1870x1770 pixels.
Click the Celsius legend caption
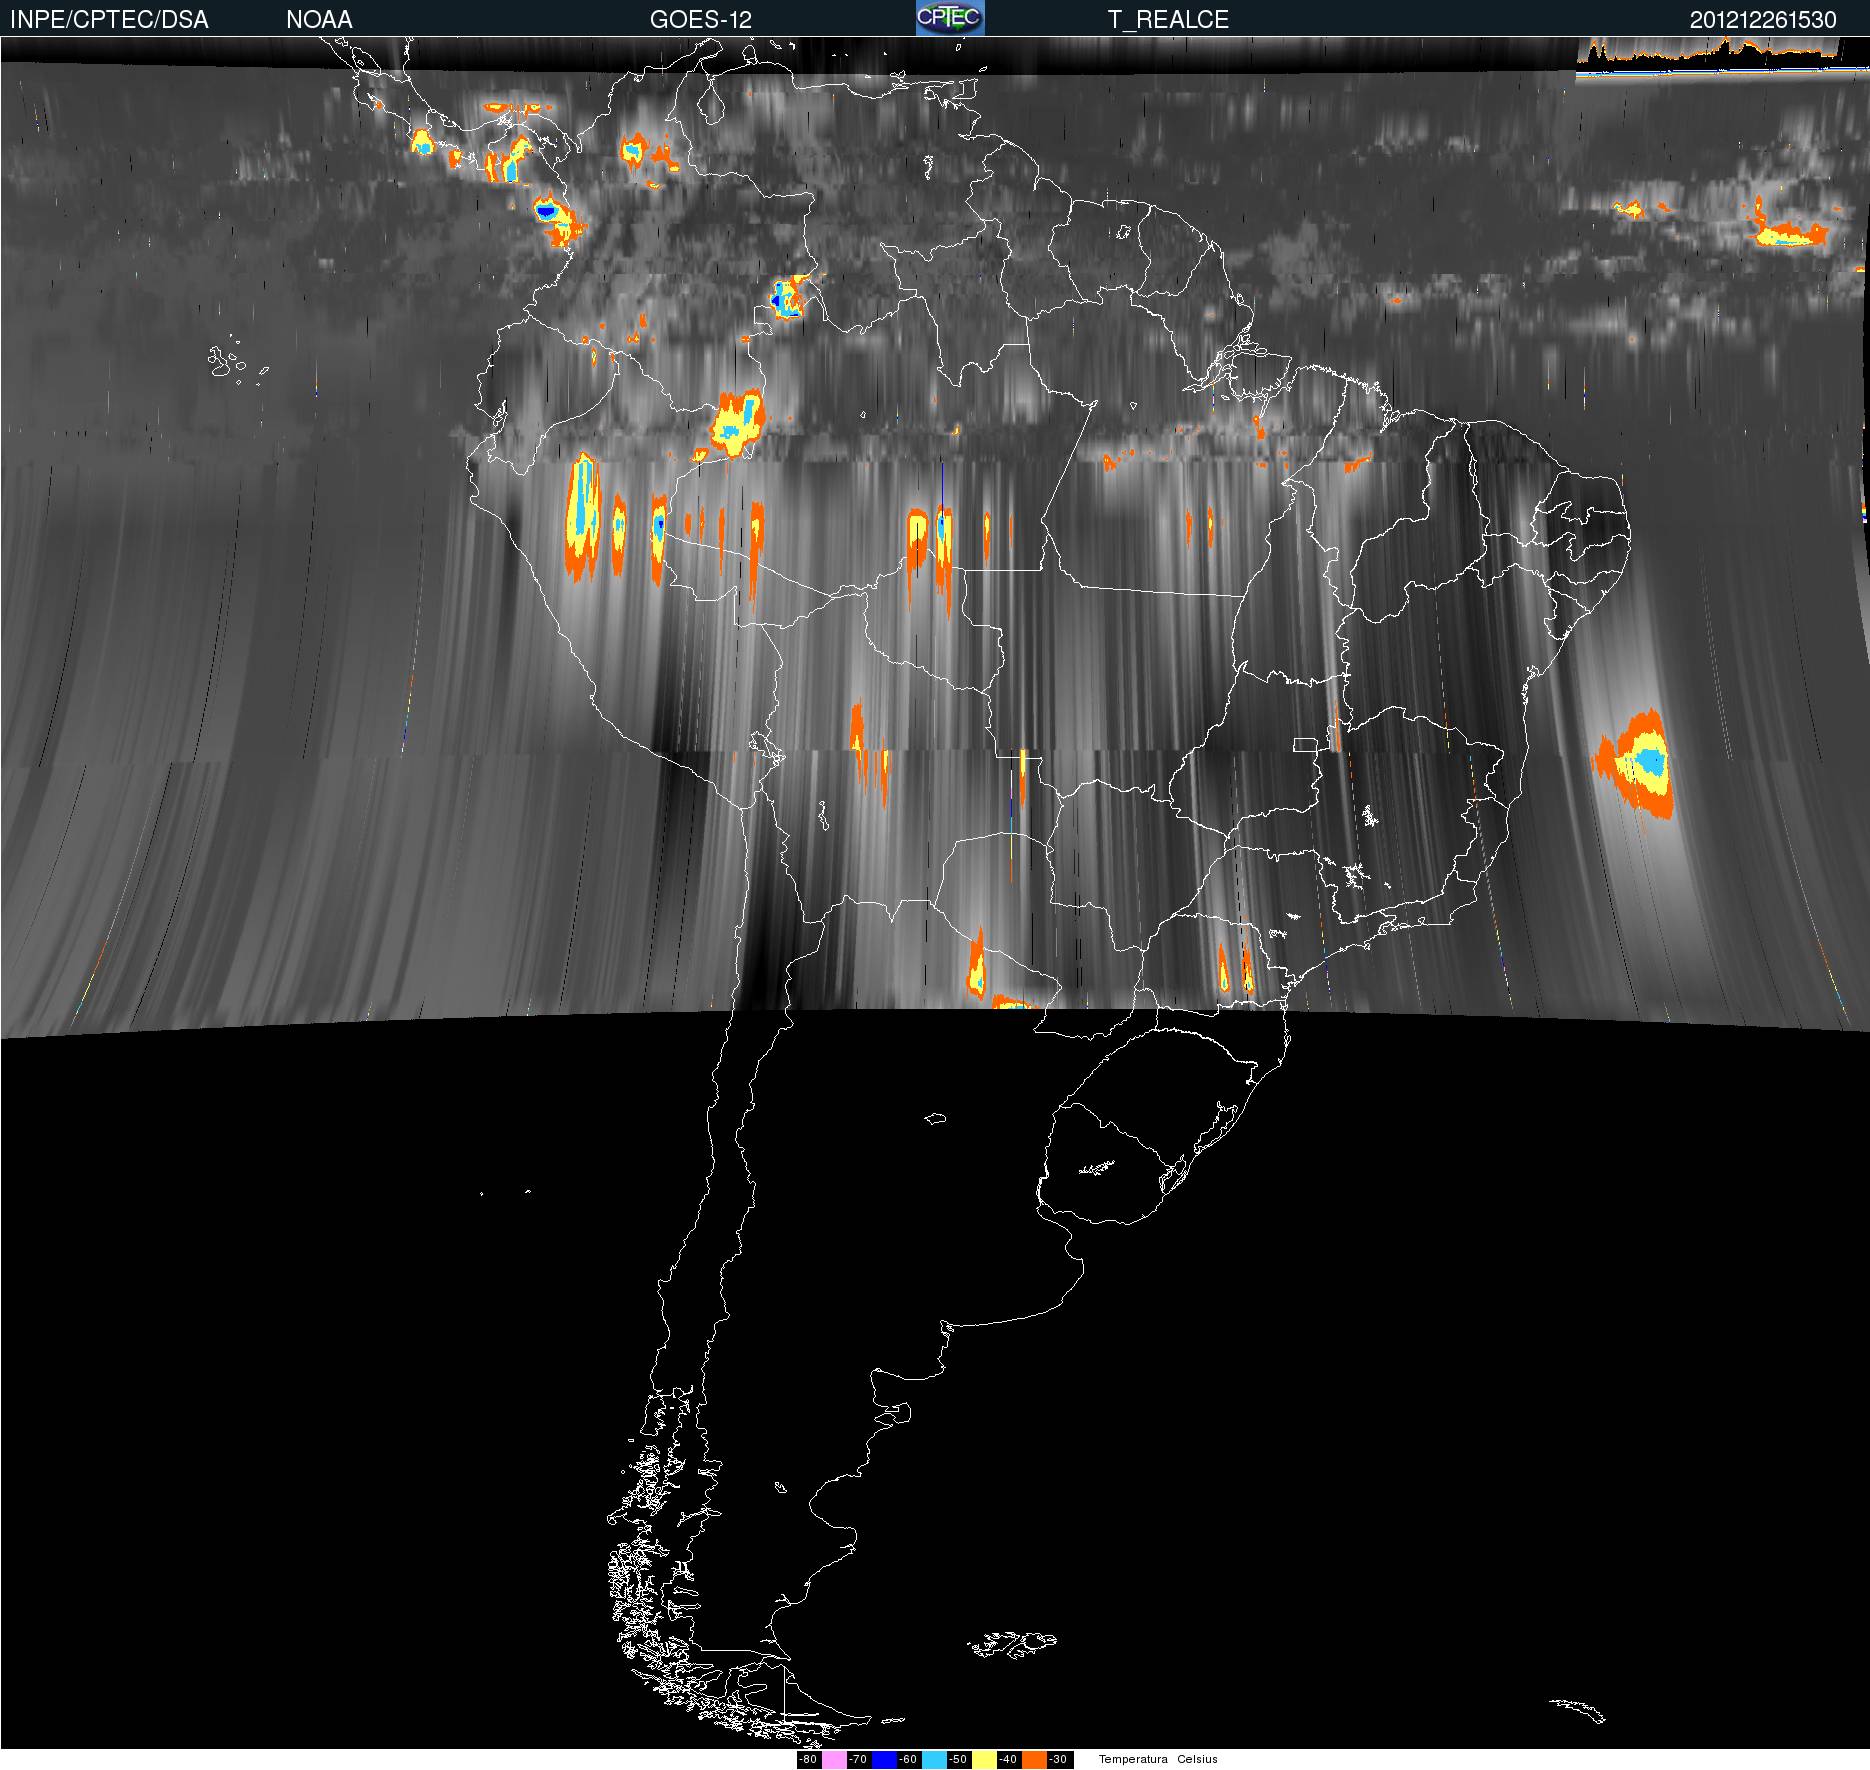pos(1197,1760)
